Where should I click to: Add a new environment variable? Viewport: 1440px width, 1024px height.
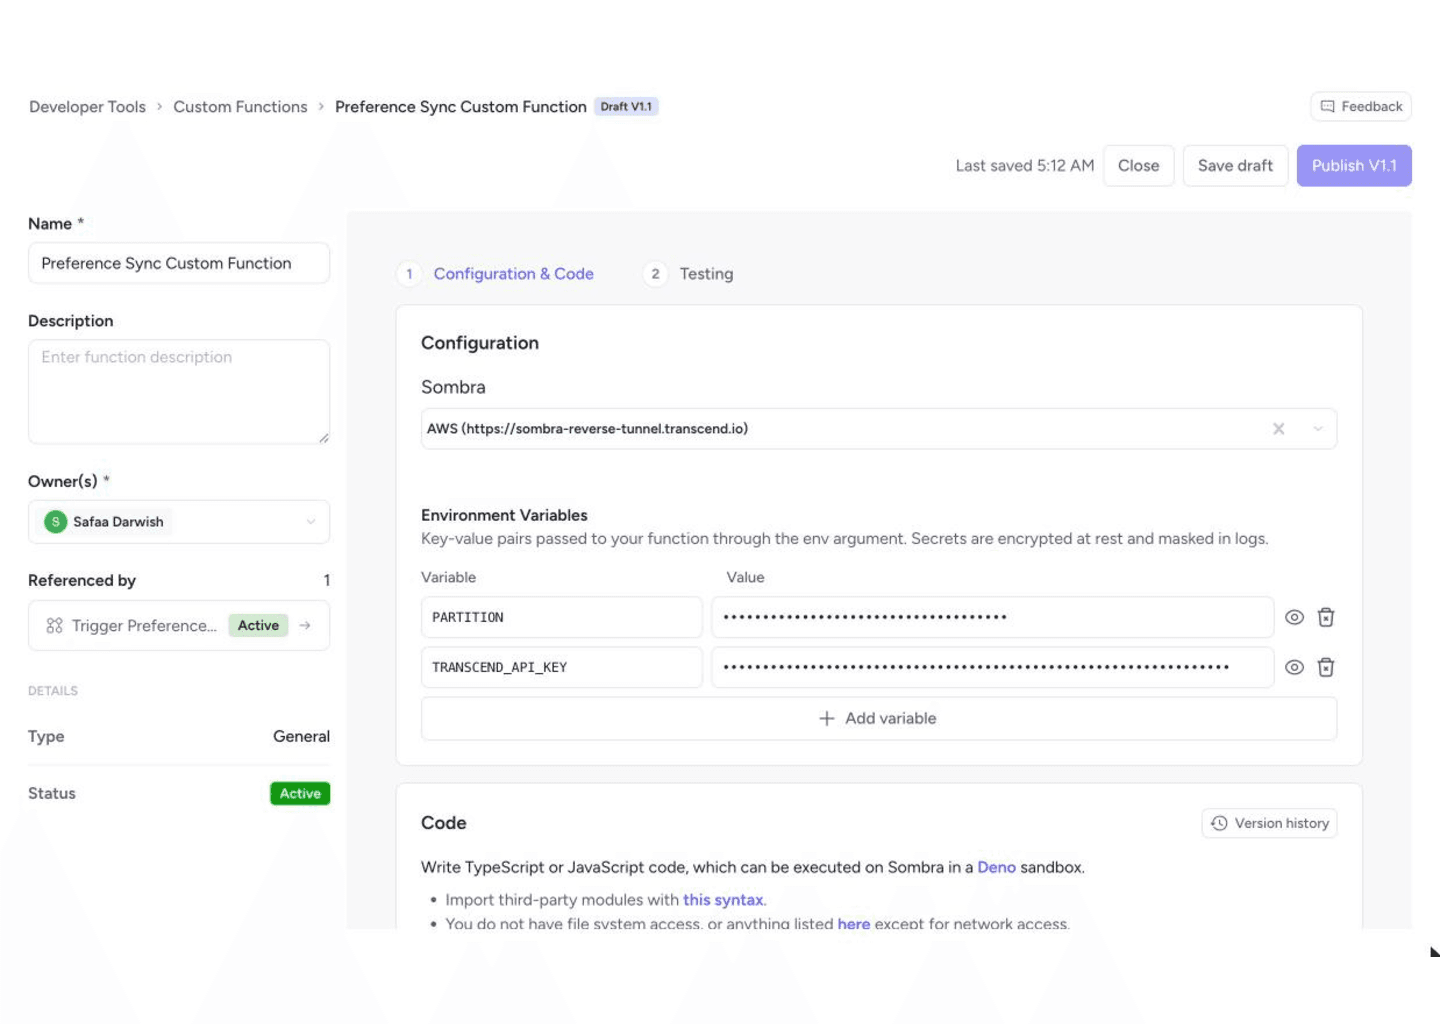tap(879, 718)
